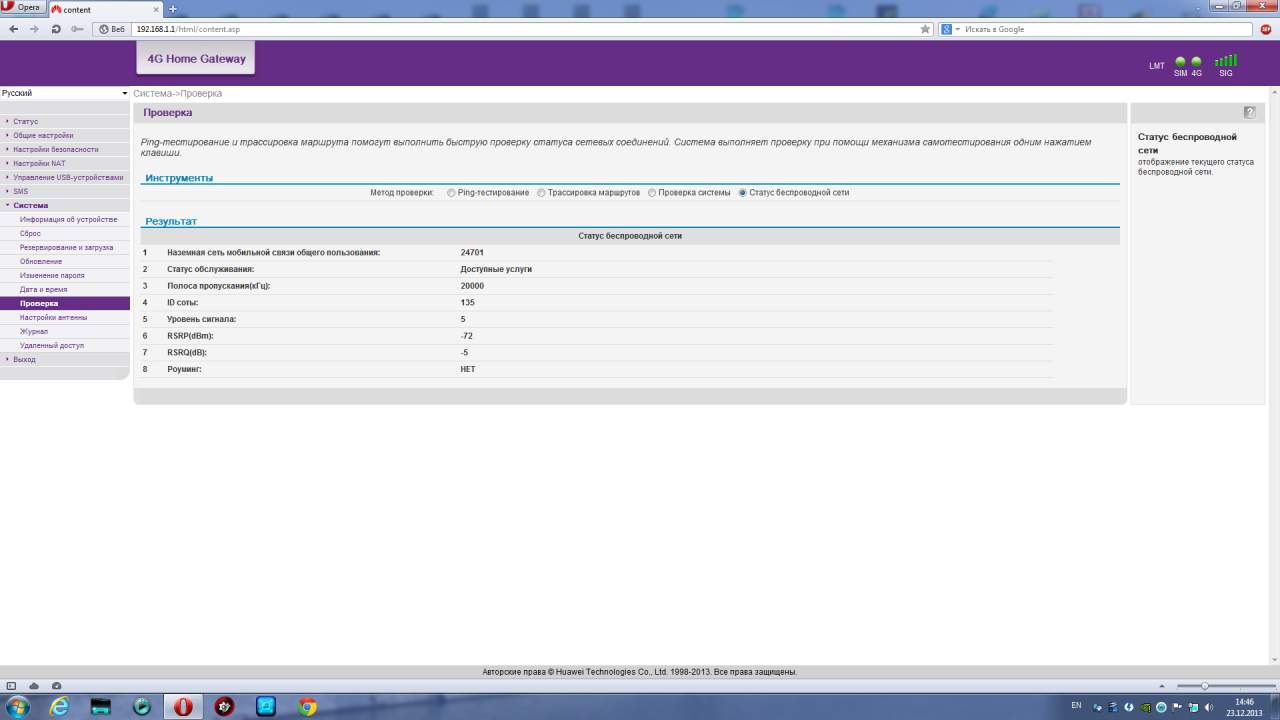Select the active 'Проверка' sidebar item

point(65,303)
